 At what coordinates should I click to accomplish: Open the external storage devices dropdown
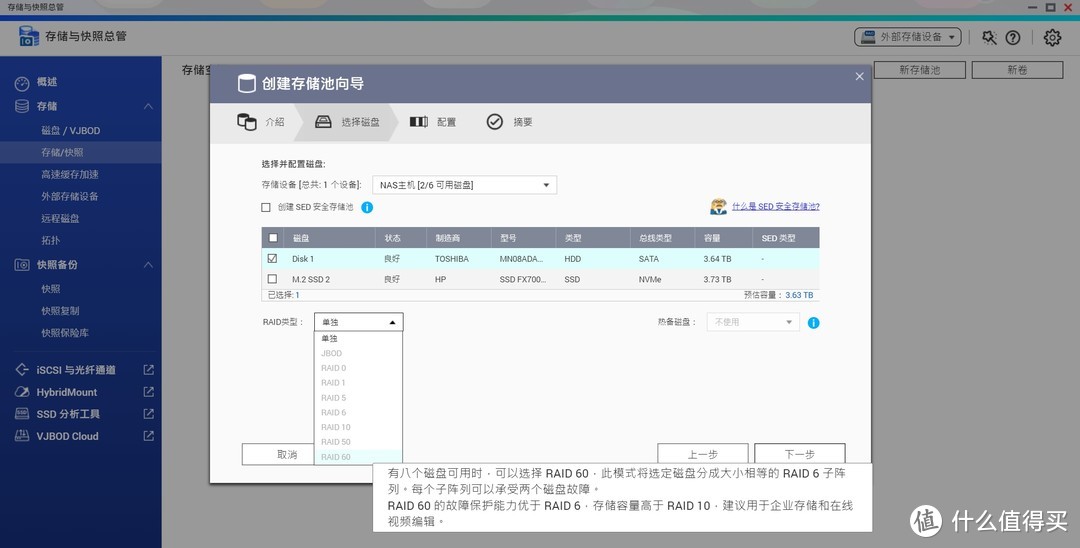point(908,37)
